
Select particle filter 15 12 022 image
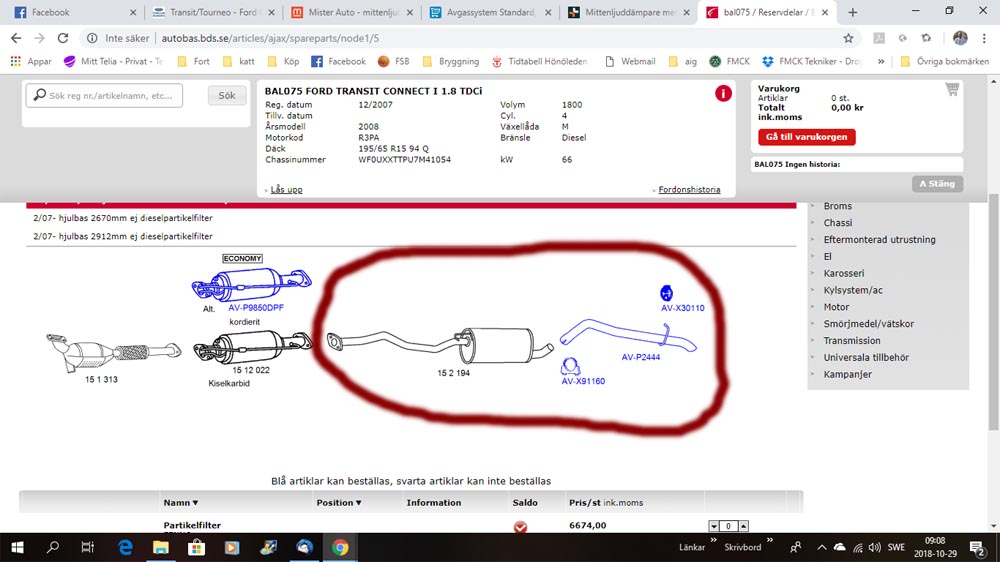253,347
